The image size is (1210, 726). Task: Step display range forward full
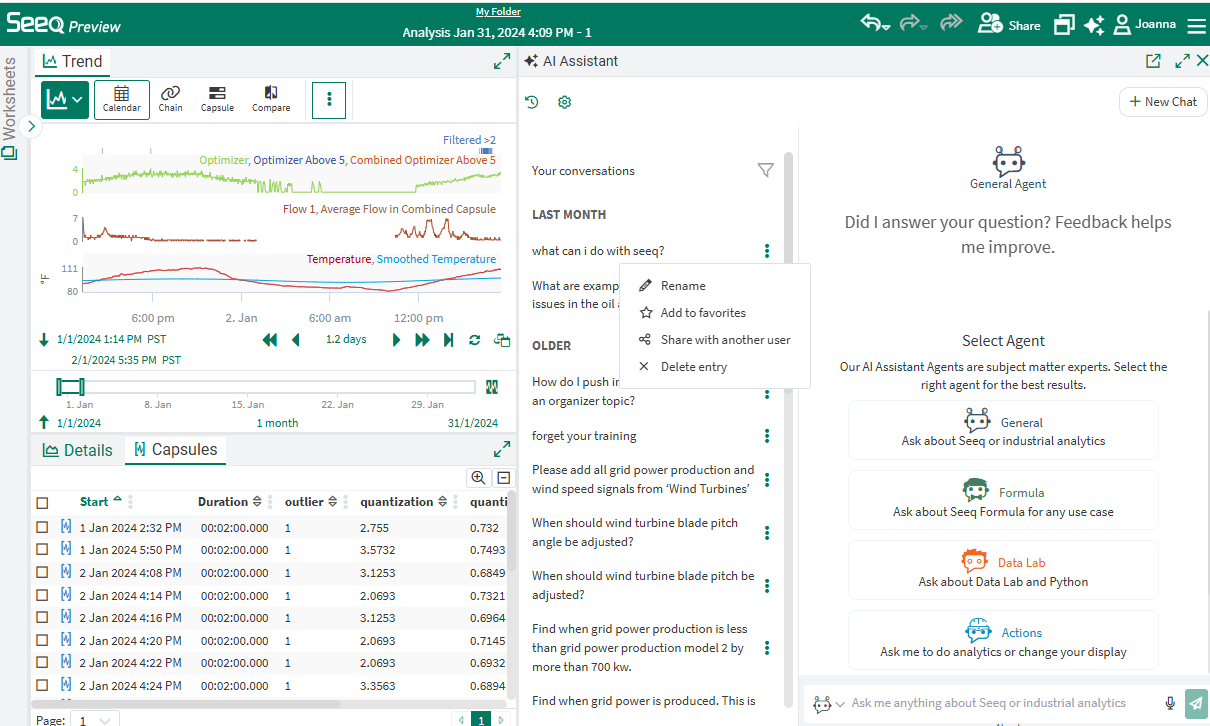[x=422, y=340]
